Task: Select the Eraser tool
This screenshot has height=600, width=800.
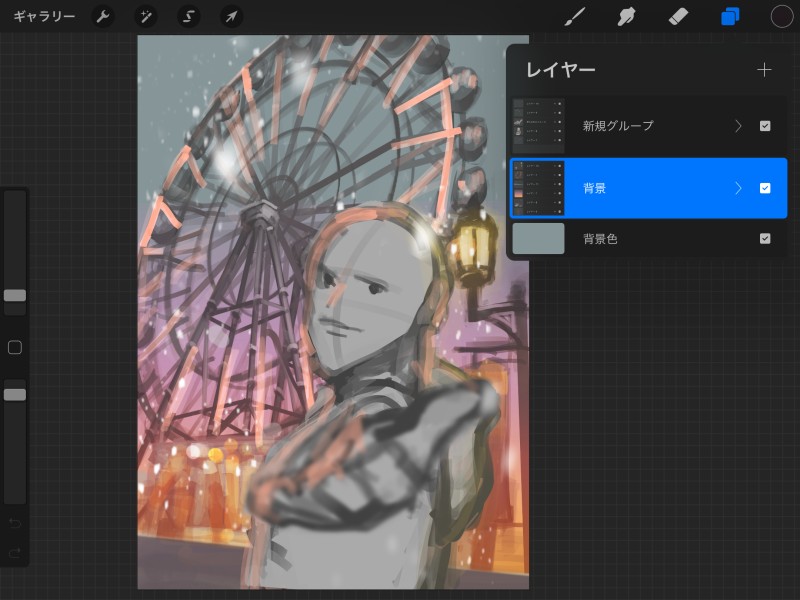Action: [678, 16]
